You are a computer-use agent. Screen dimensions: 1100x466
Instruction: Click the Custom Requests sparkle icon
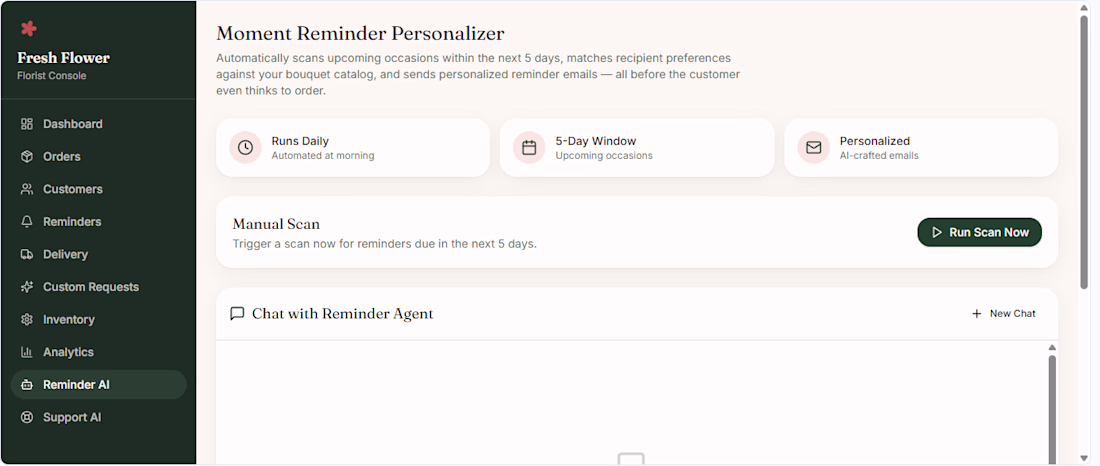pyautogui.click(x=27, y=287)
